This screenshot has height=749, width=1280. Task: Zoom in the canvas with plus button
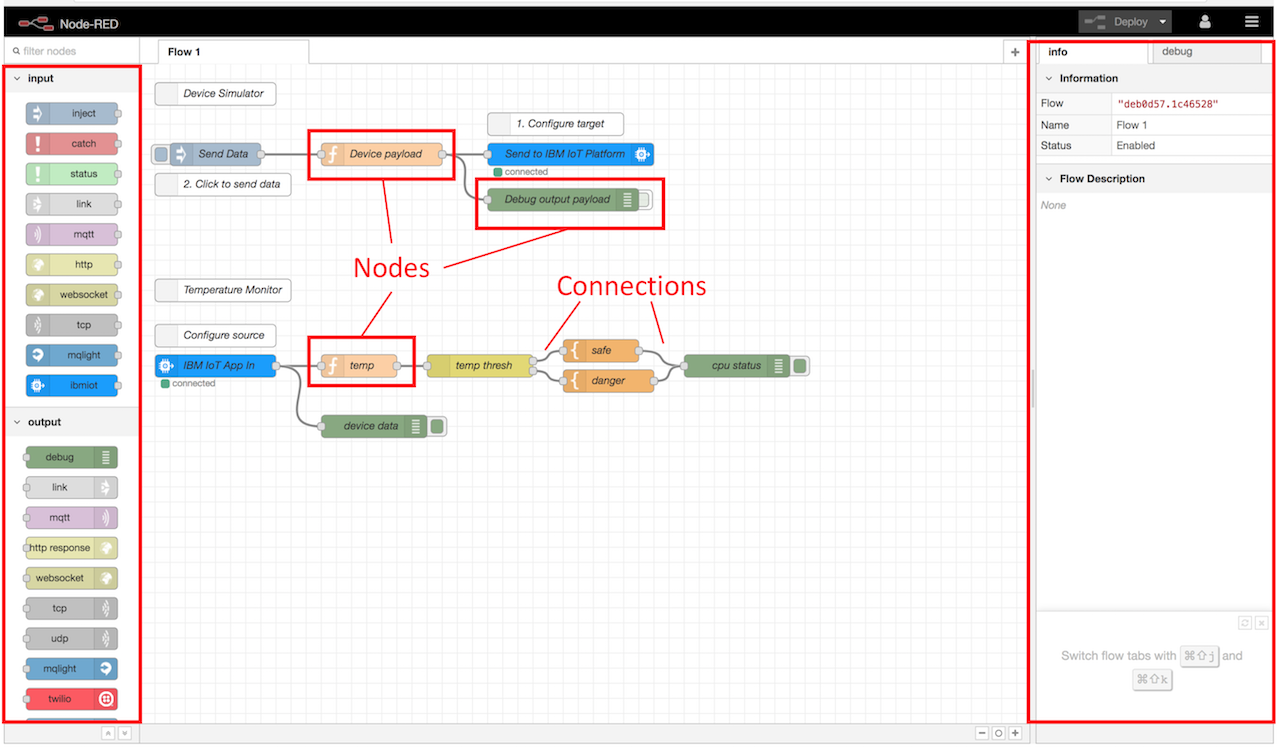1015,733
